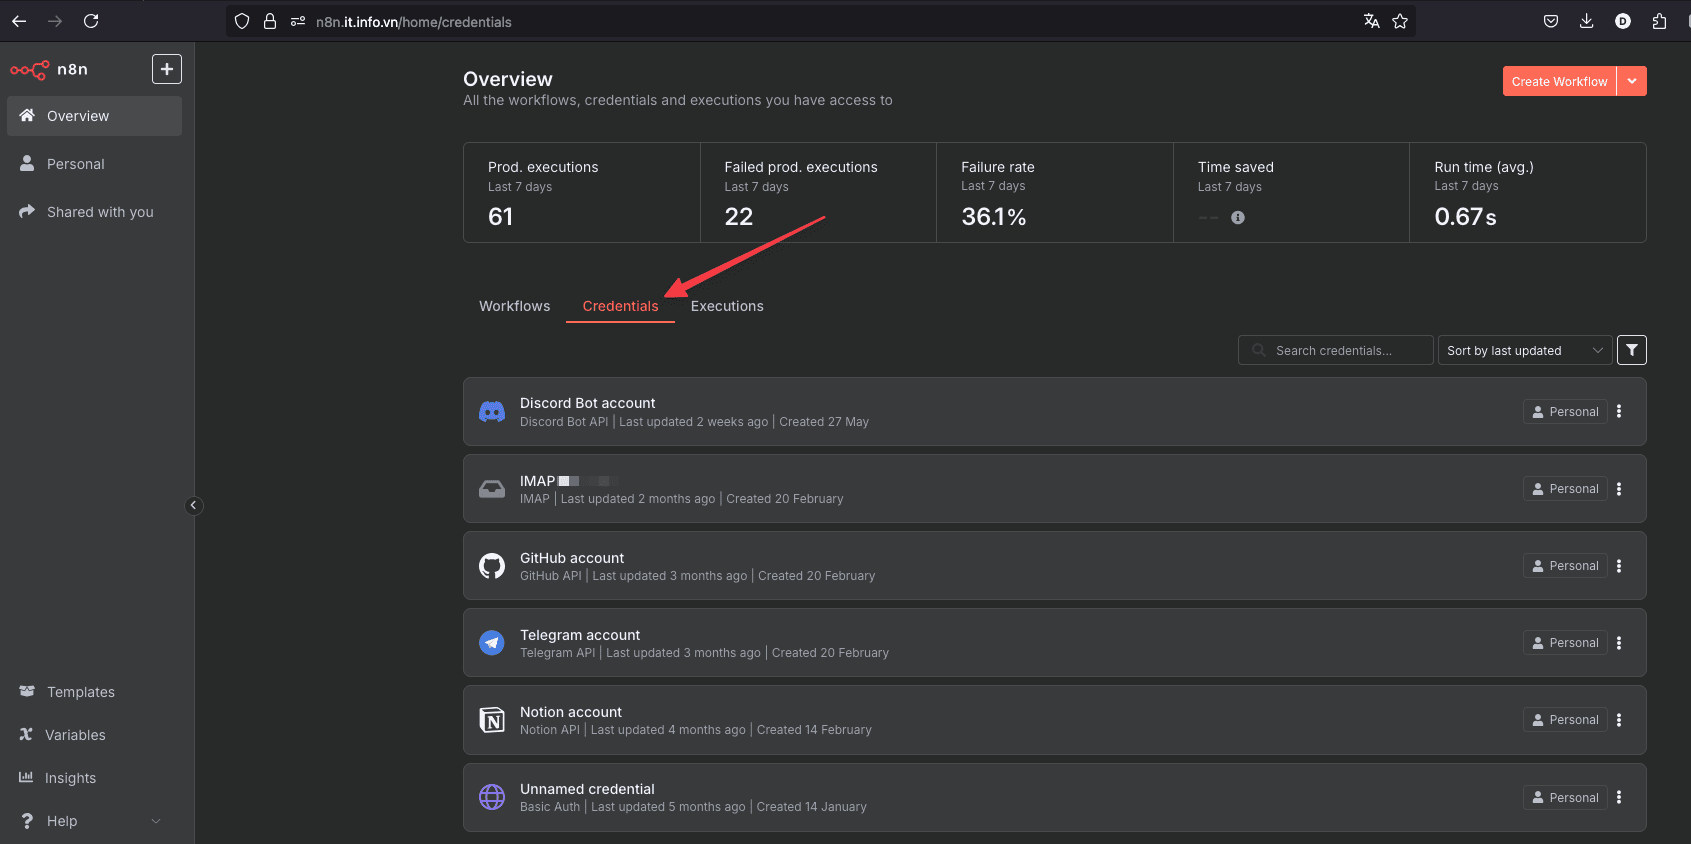The image size is (1691, 844).
Task: Expand the Create Workflow dropdown arrow
Action: pyautogui.click(x=1631, y=81)
